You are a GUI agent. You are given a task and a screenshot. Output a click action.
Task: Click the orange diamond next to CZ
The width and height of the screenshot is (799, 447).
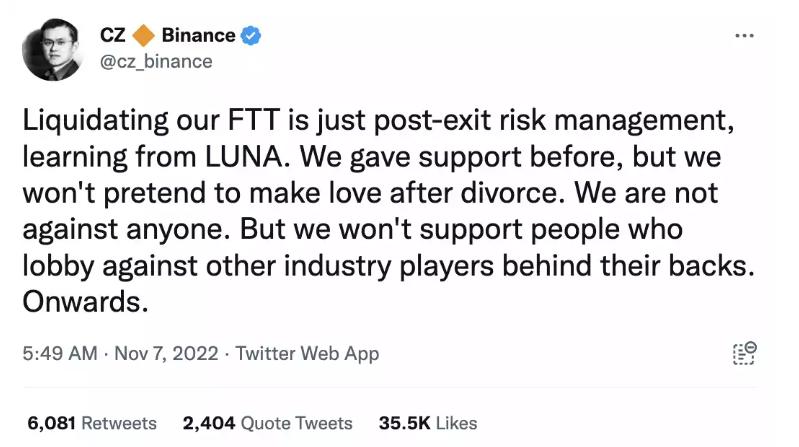click(x=144, y=36)
